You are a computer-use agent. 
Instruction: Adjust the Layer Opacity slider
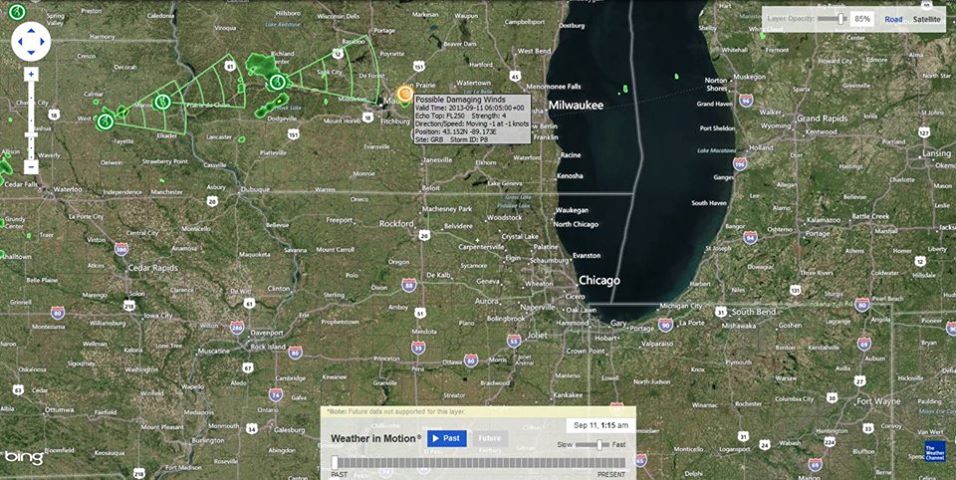(832, 19)
